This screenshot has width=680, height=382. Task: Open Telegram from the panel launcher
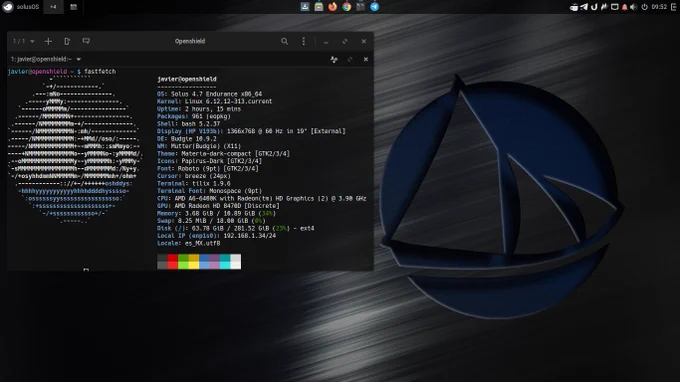(374, 7)
